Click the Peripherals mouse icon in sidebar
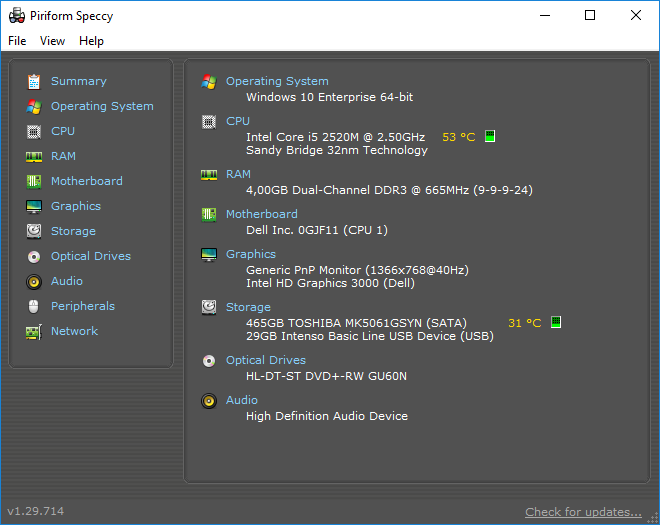The width and height of the screenshot is (660, 525). [34, 306]
